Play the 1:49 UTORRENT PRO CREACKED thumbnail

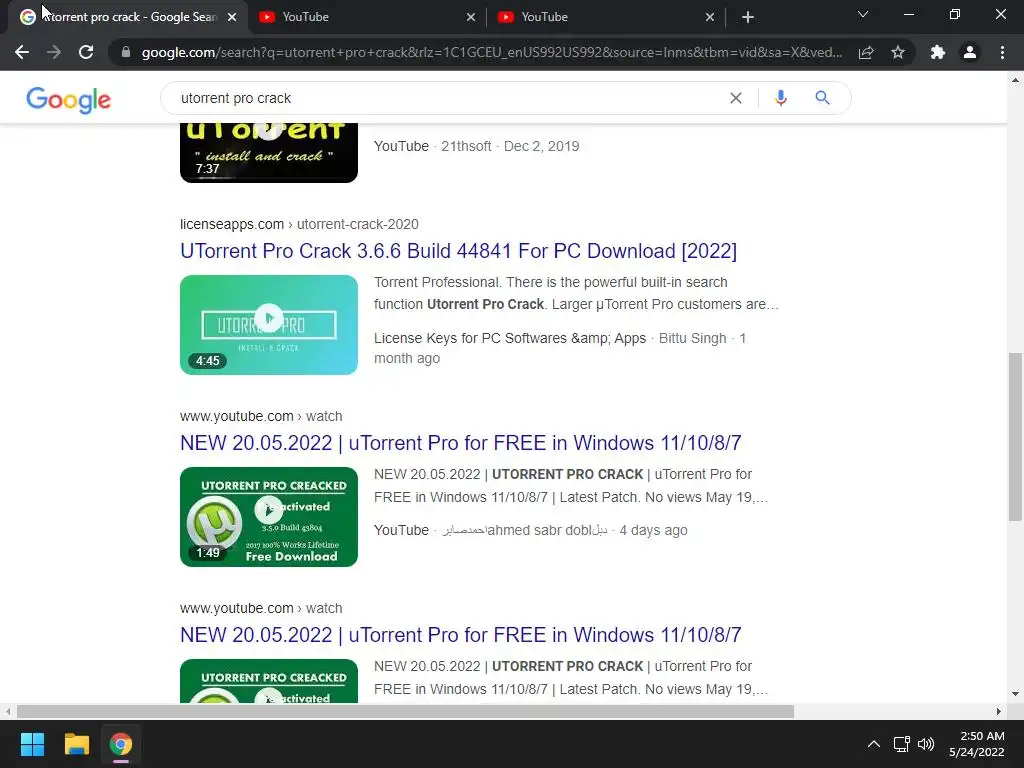(x=269, y=517)
